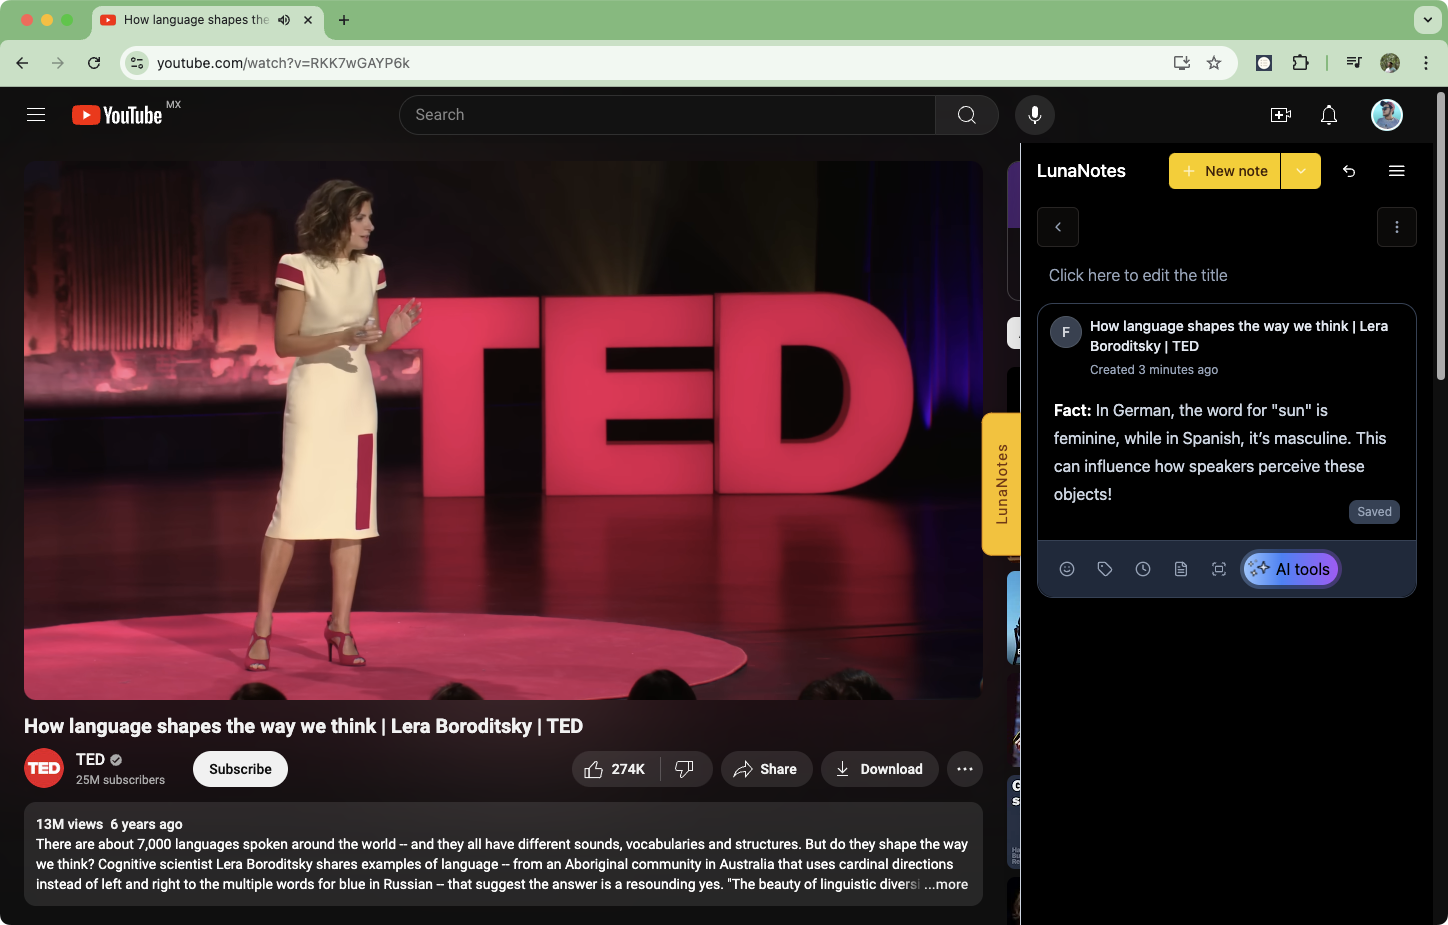Open the Chrome profile avatar
This screenshot has width=1448, height=925.
(x=1390, y=63)
